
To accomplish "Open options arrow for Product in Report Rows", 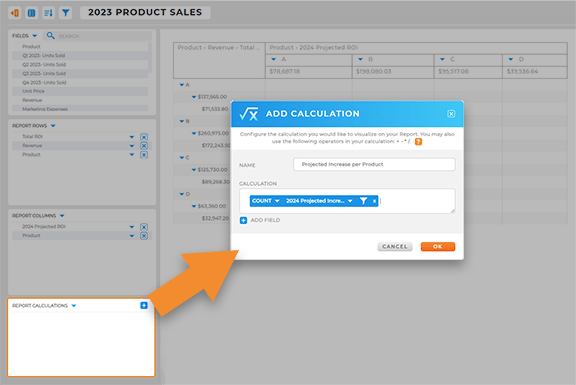I will [x=132, y=155].
